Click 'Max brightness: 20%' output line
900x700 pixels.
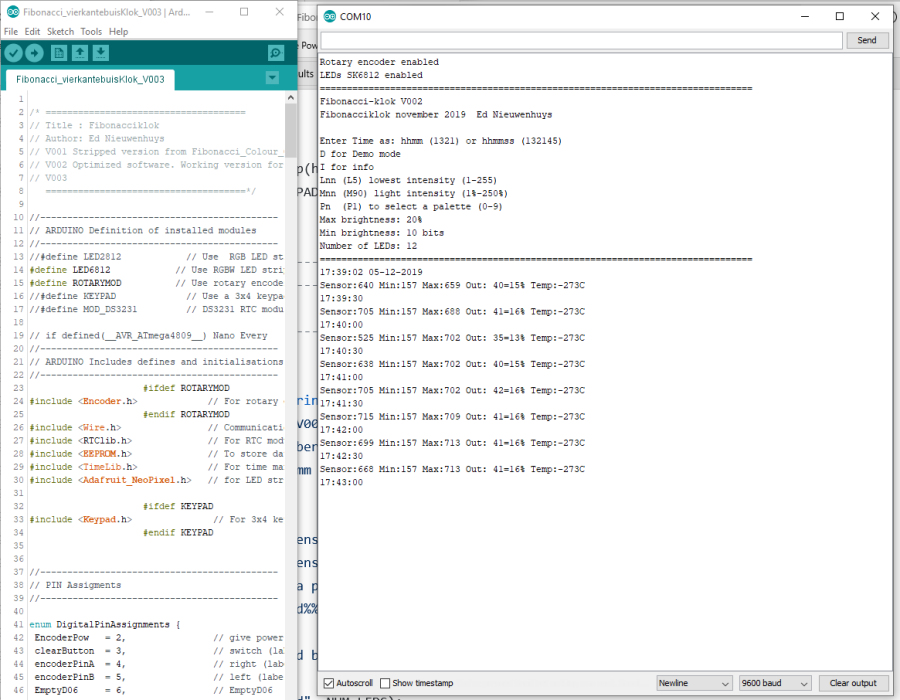(x=371, y=220)
